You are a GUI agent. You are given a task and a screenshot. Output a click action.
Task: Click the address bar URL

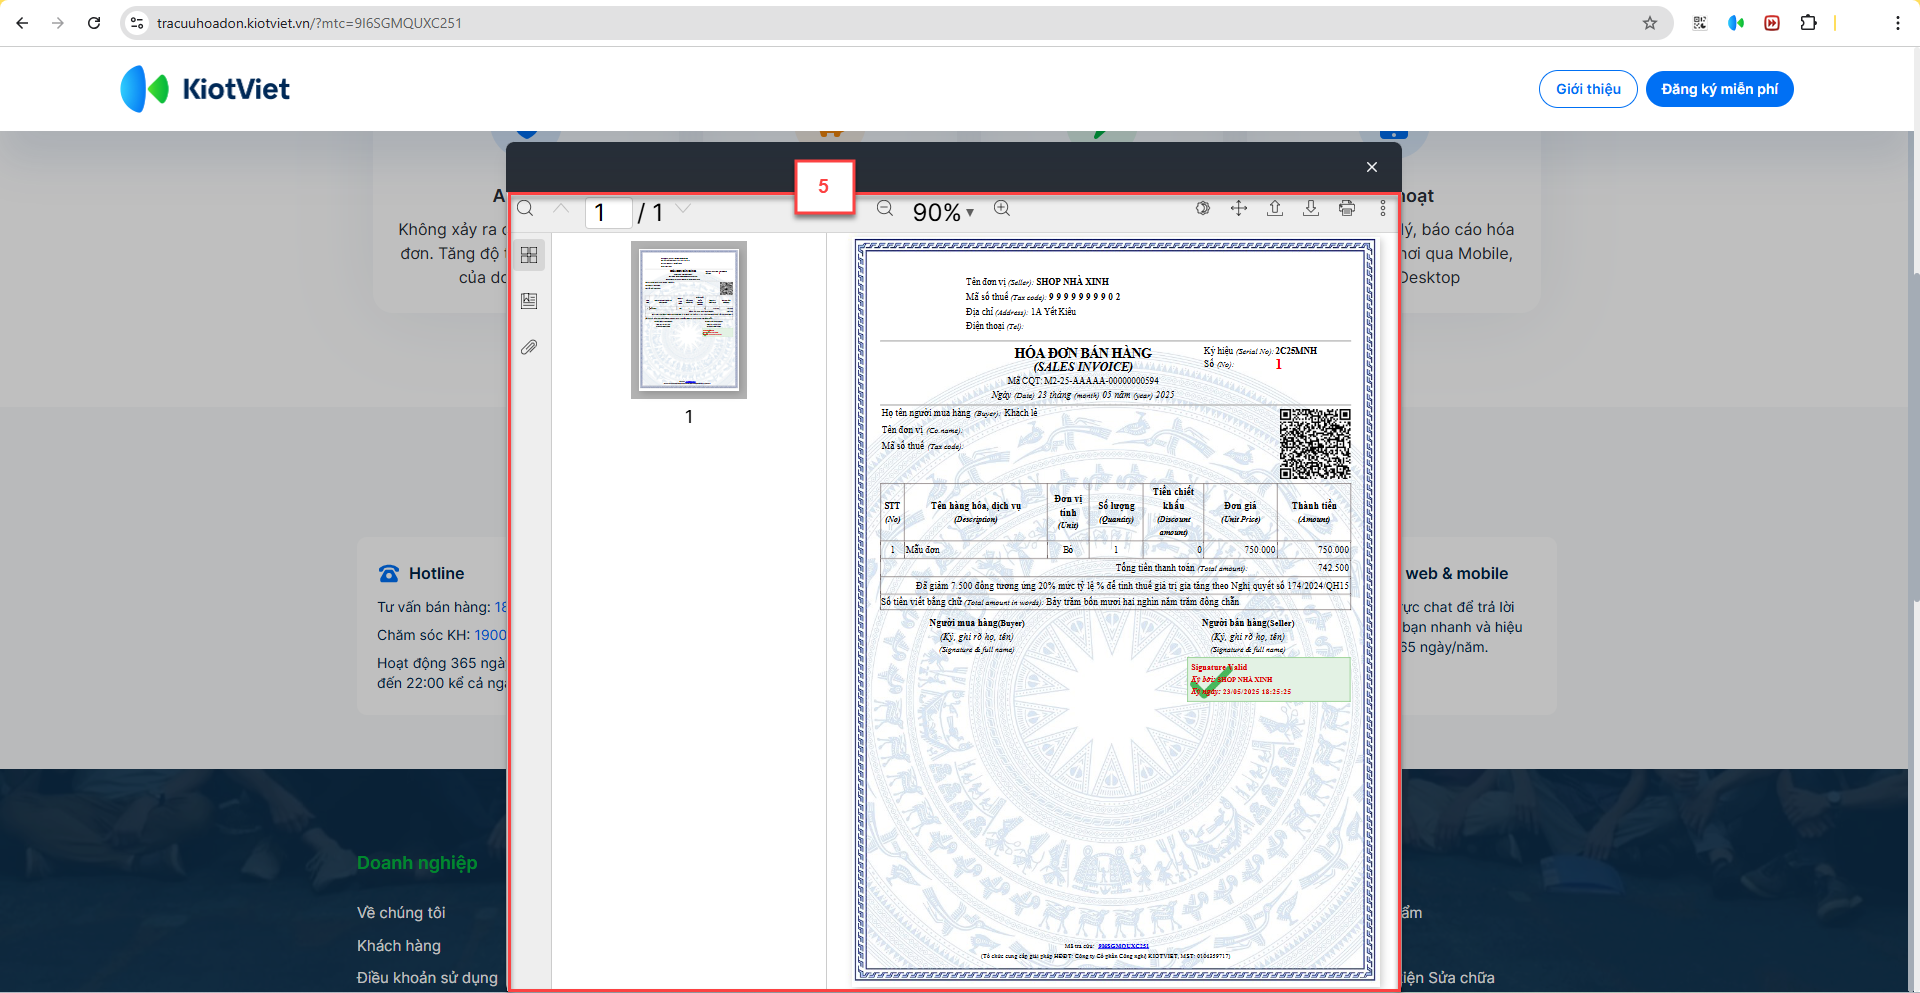(309, 23)
